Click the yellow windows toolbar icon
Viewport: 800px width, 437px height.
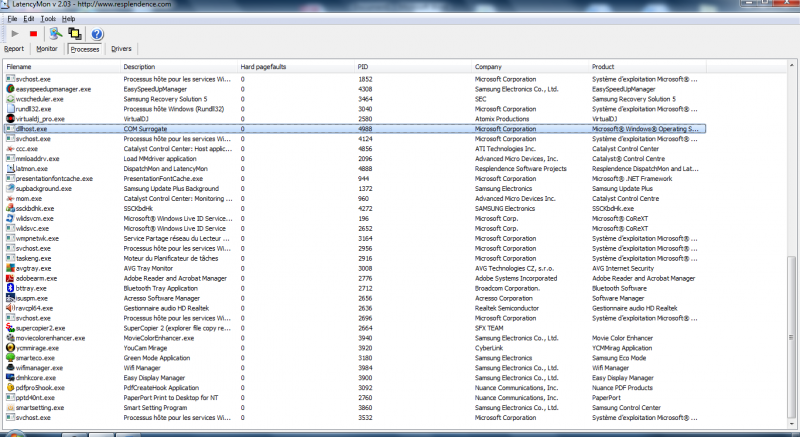pos(75,34)
